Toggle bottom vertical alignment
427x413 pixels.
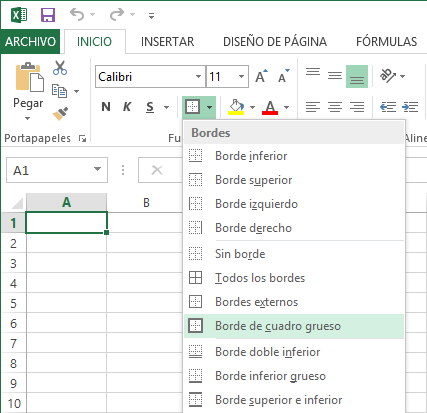pos(357,76)
